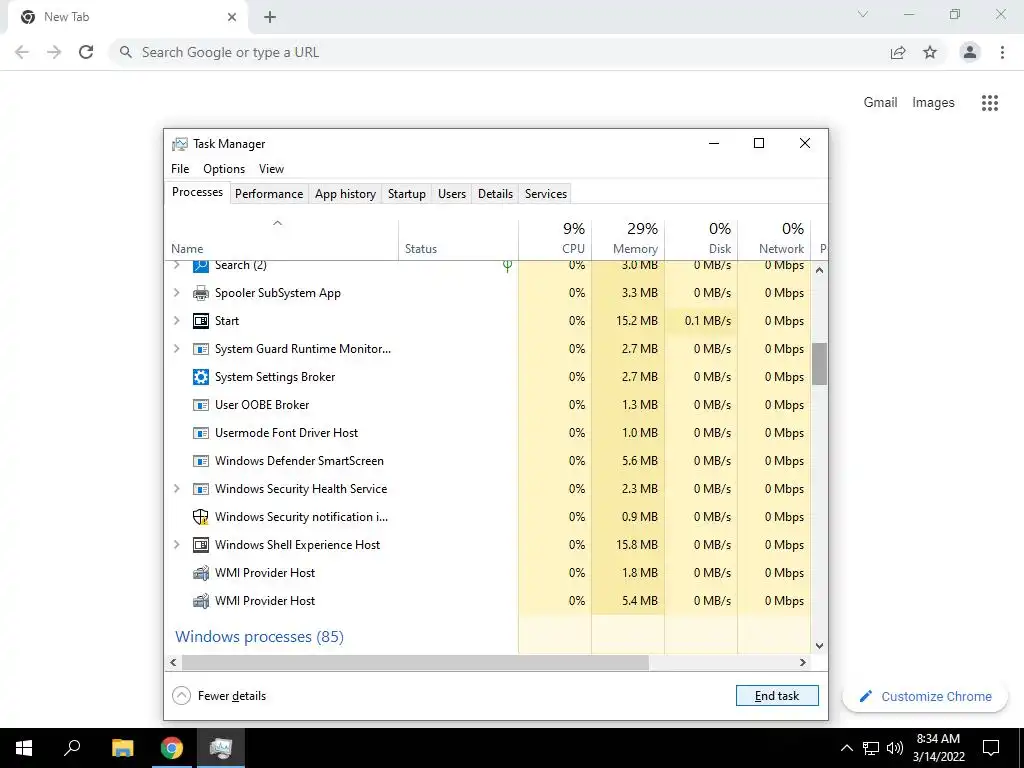Click the horizontal scrollbar thumb in Task Manager

pos(415,662)
